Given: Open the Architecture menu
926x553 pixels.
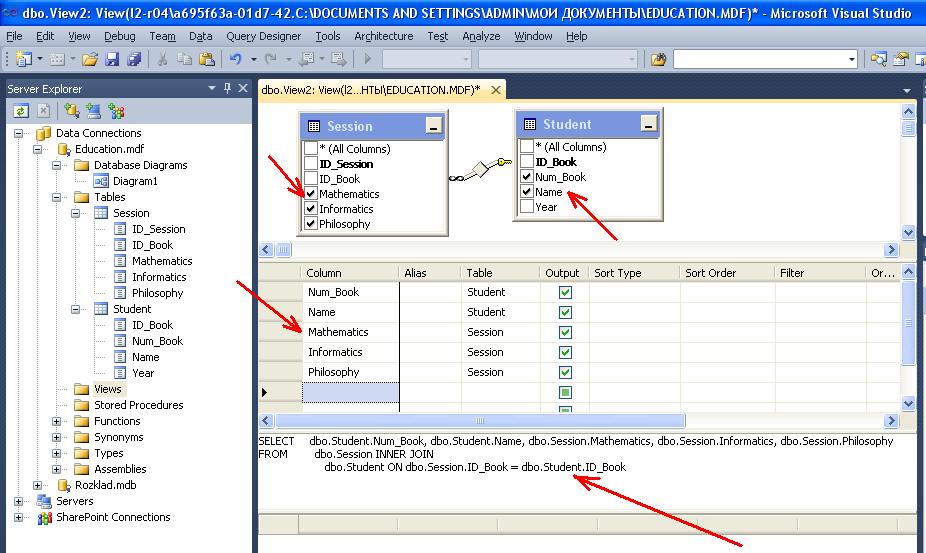Looking at the screenshot, I should click(x=384, y=36).
